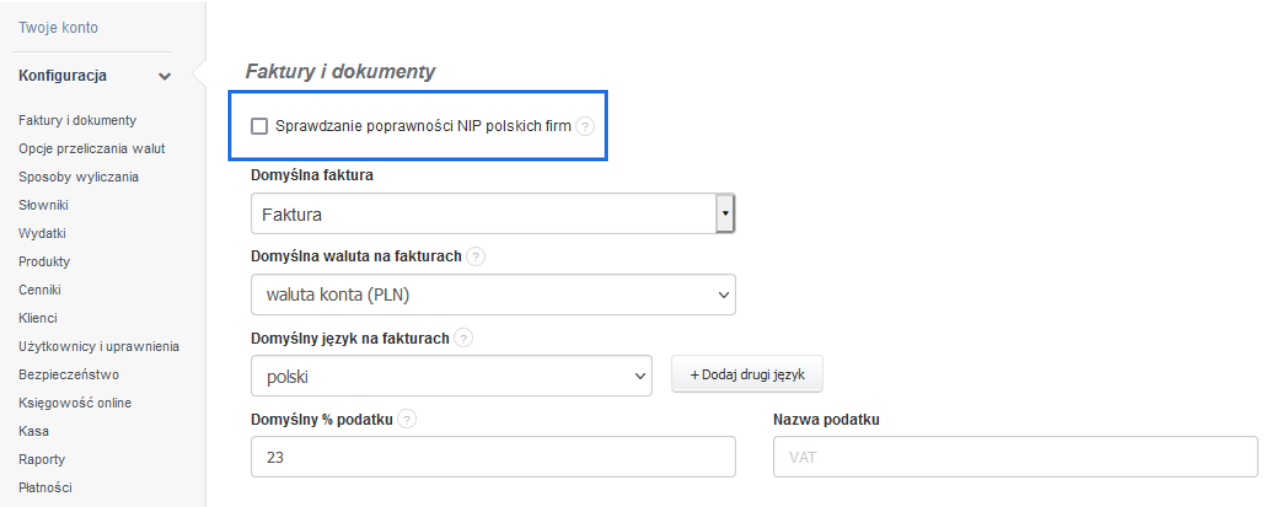
Task: Click help icon beside Domyślny język na fakturach
Action: pyautogui.click(x=463, y=338)
